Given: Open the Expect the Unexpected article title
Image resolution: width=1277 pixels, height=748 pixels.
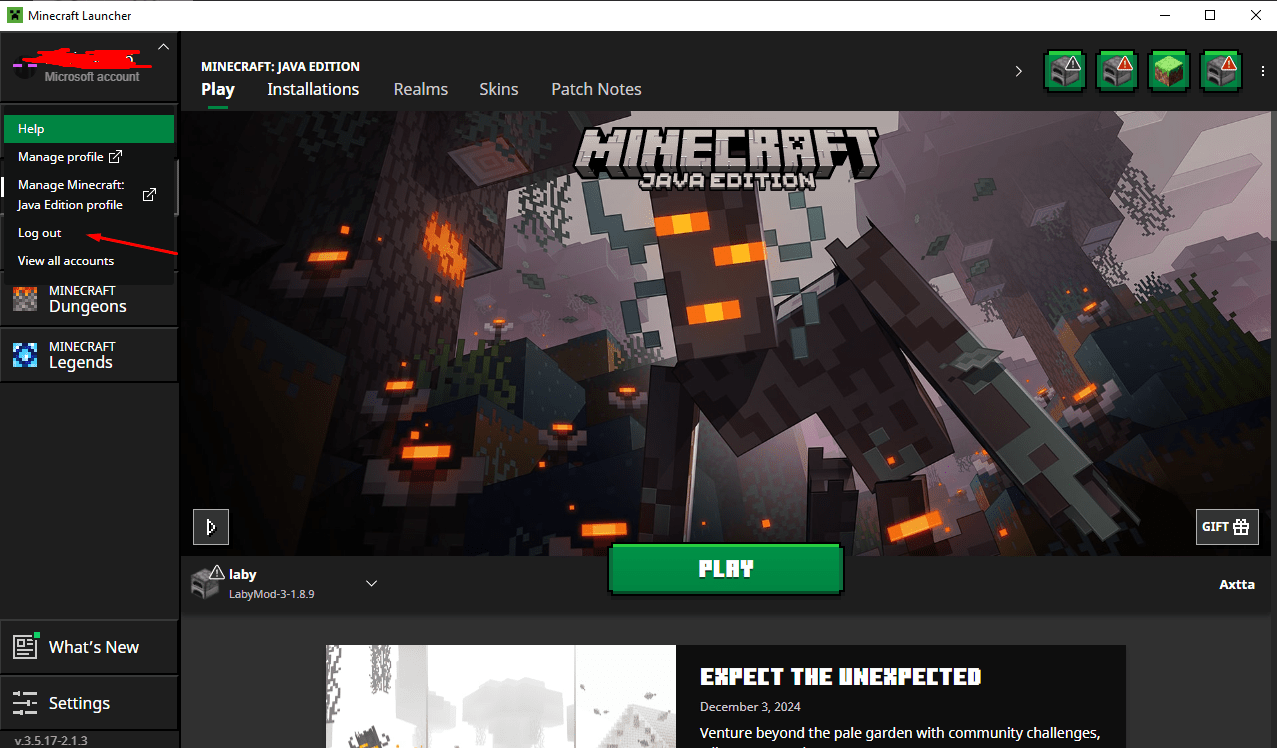Looking at the screenshot, I should tap(841, 677).
